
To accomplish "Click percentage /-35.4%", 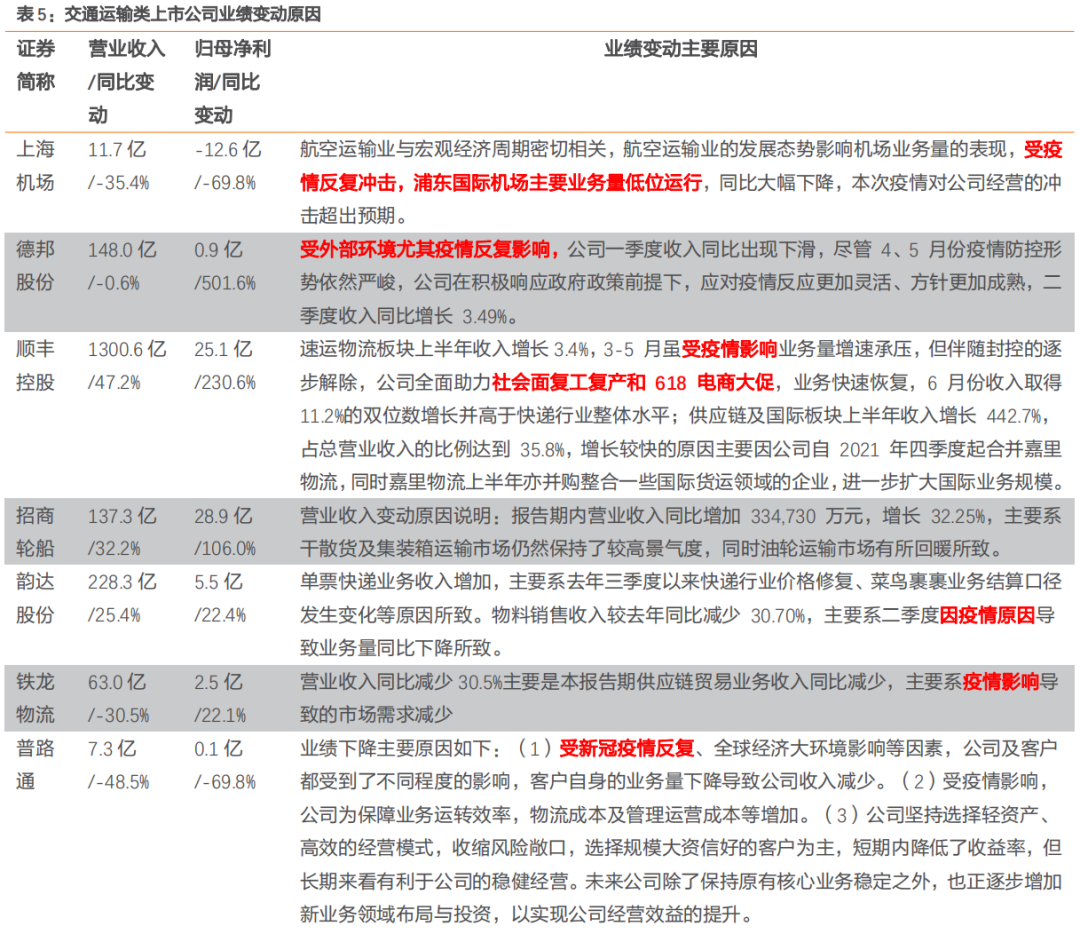I will tap(118, 183).
